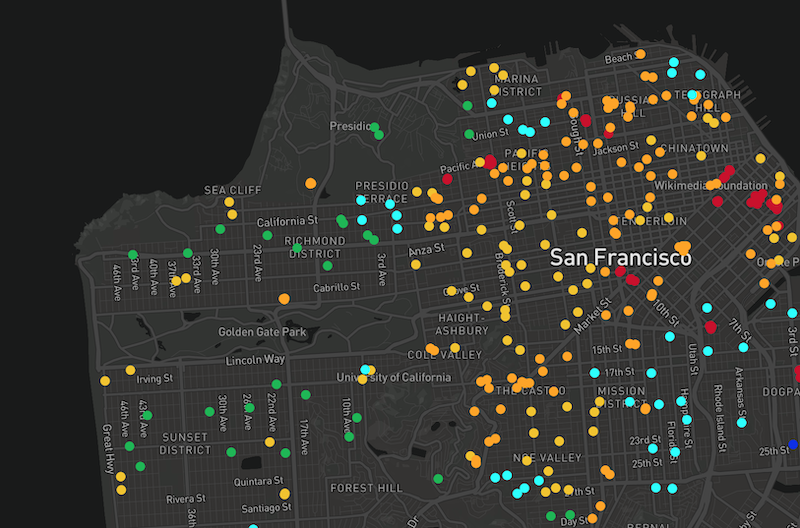Click the 17th St label
The height and width of the screenshot is (528, 800).
click(x=619, y=372)
